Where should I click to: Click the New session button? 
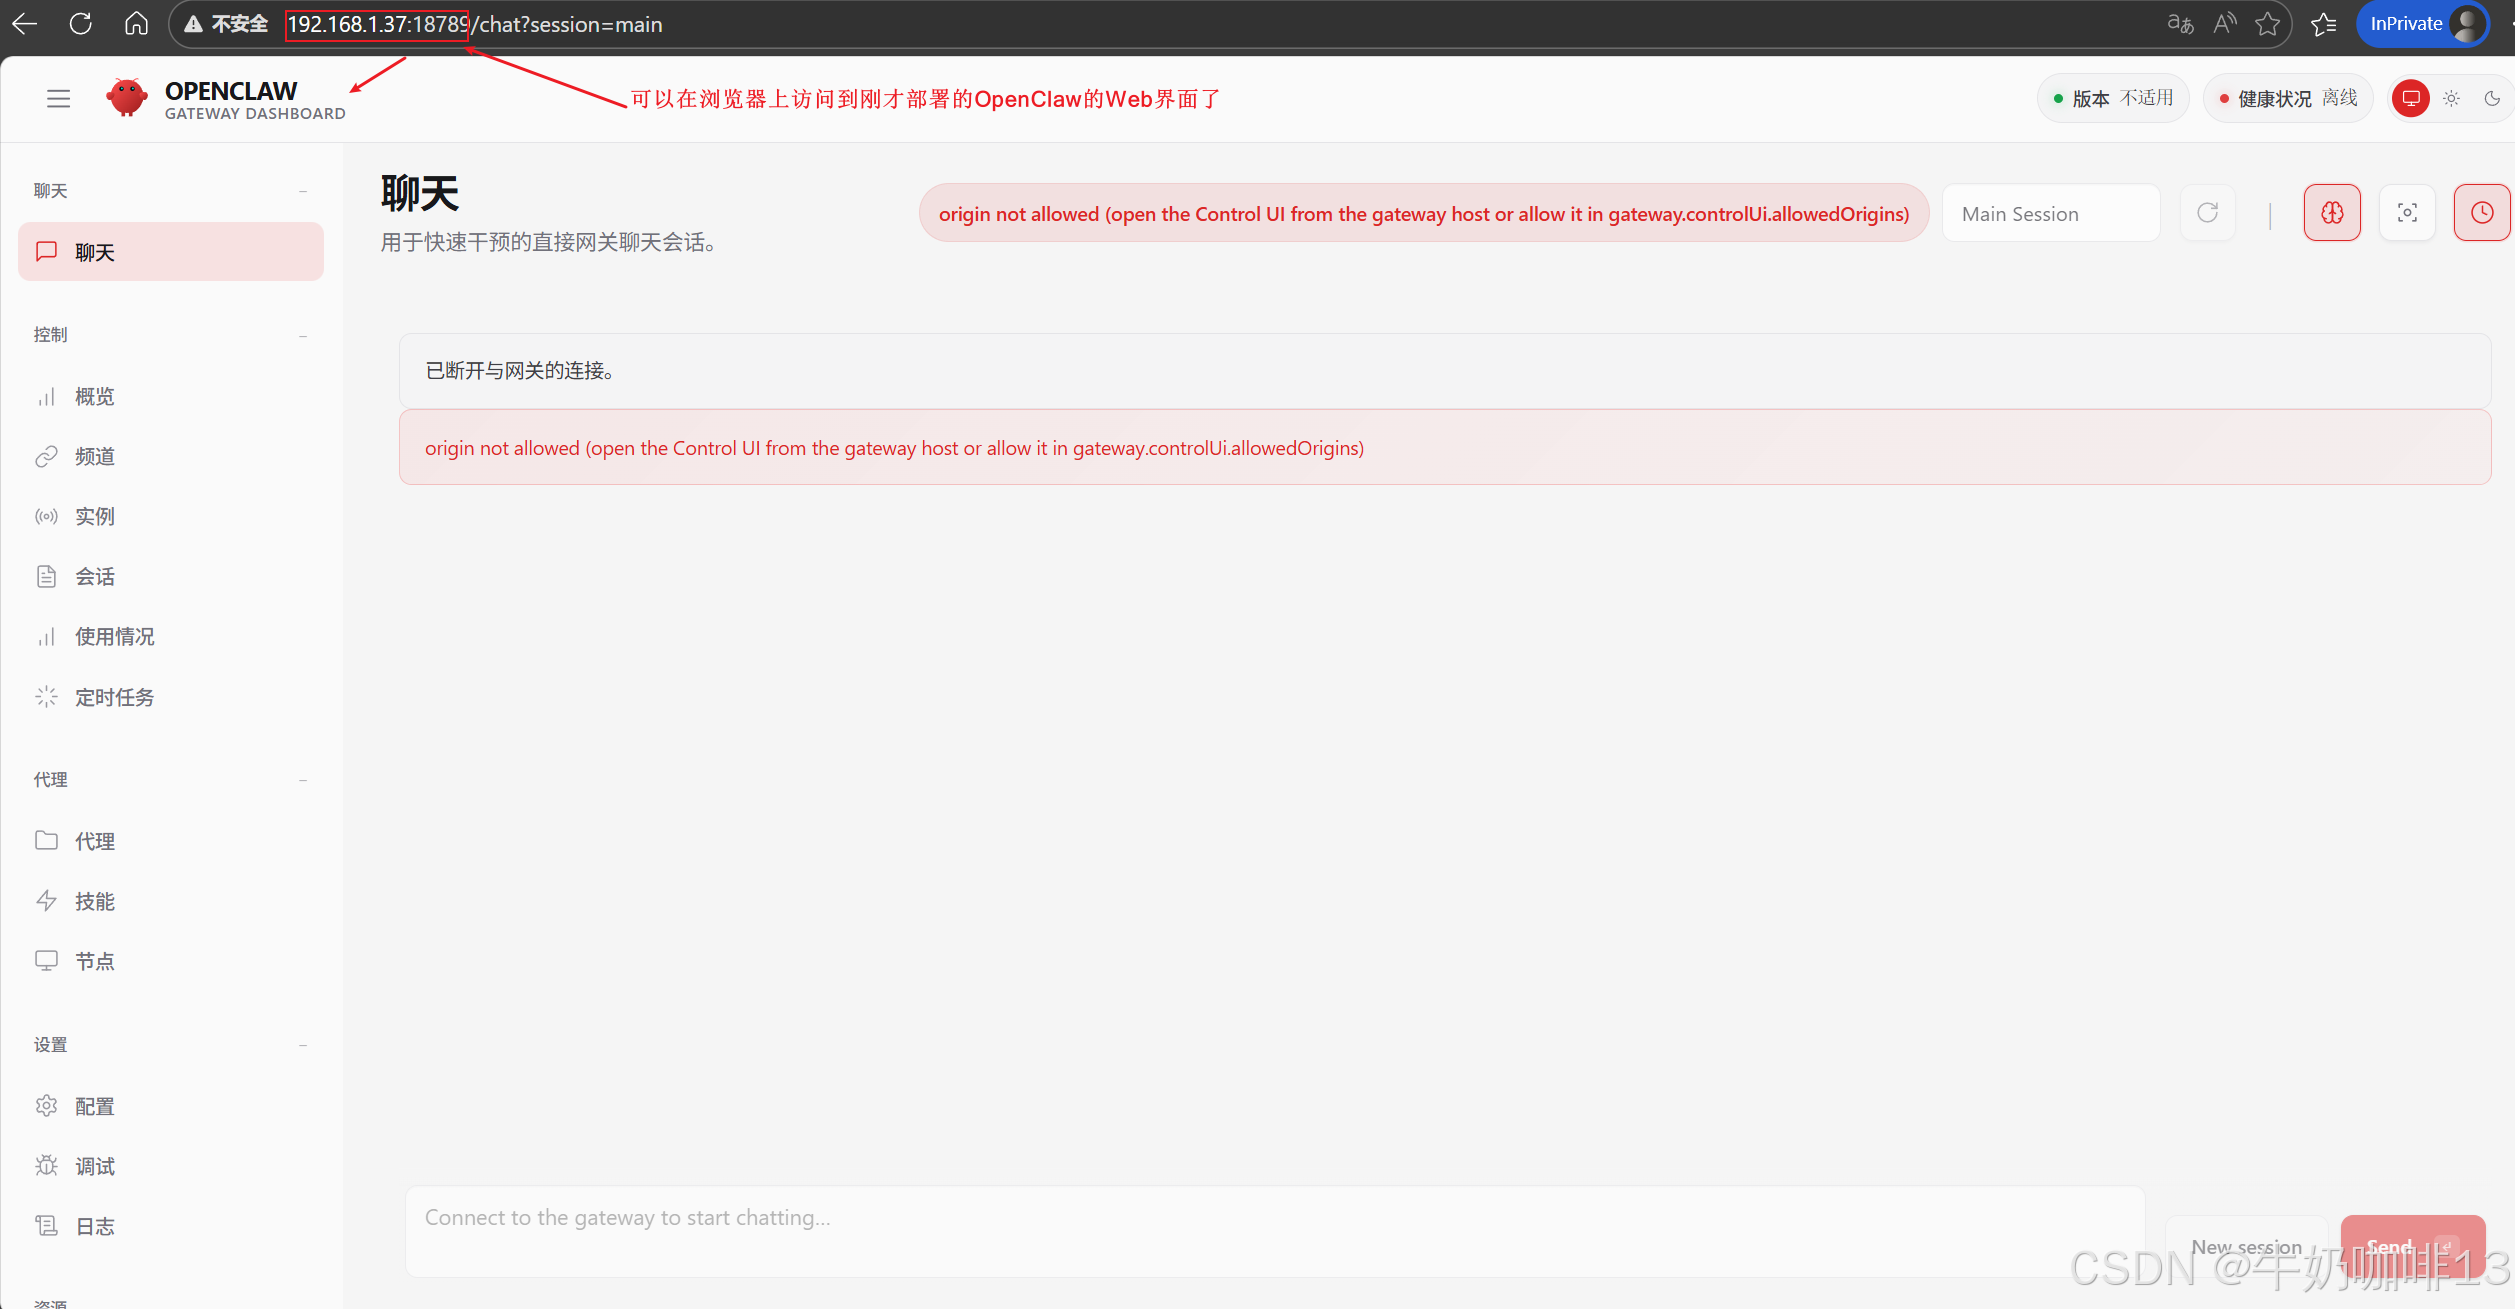pyautogui.click(x=2246, y=1246)
